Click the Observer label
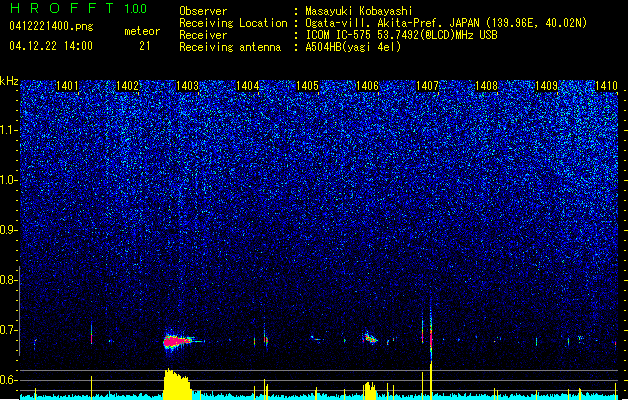 203,11
